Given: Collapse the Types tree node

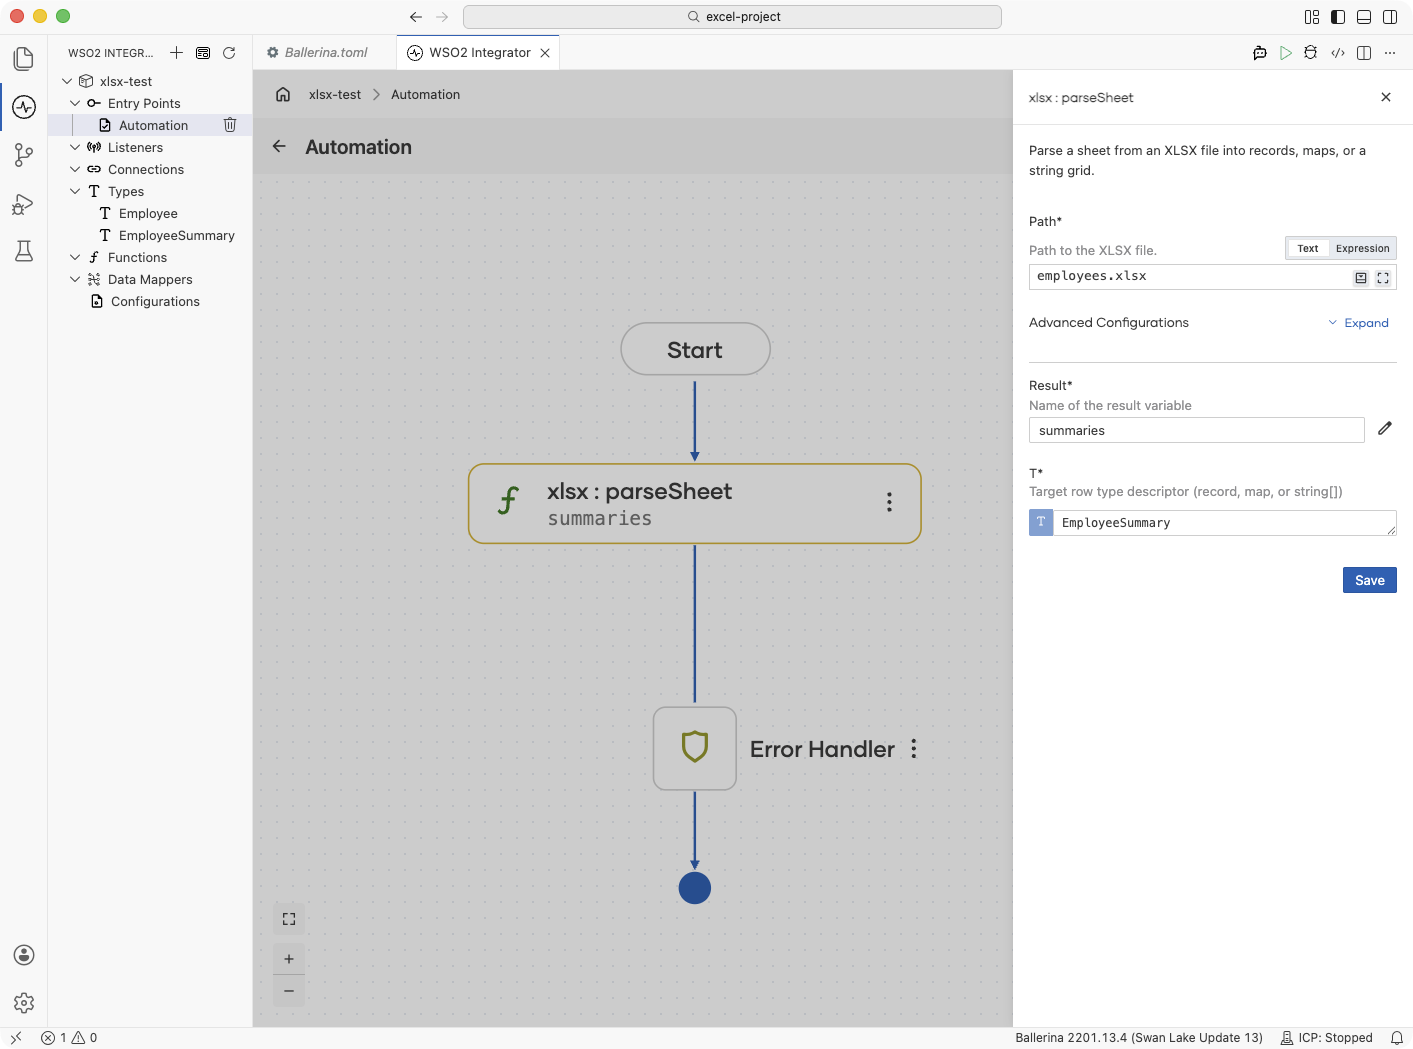Looking at the screenshot, I should click(75, 191).
